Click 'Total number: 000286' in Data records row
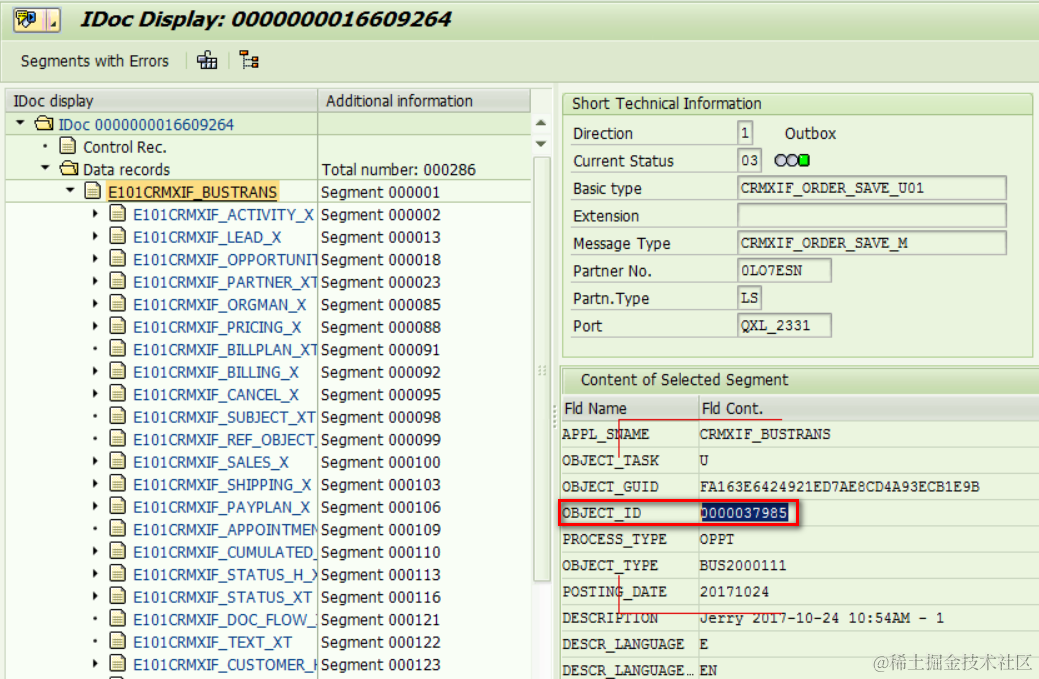 click(398, 170)
